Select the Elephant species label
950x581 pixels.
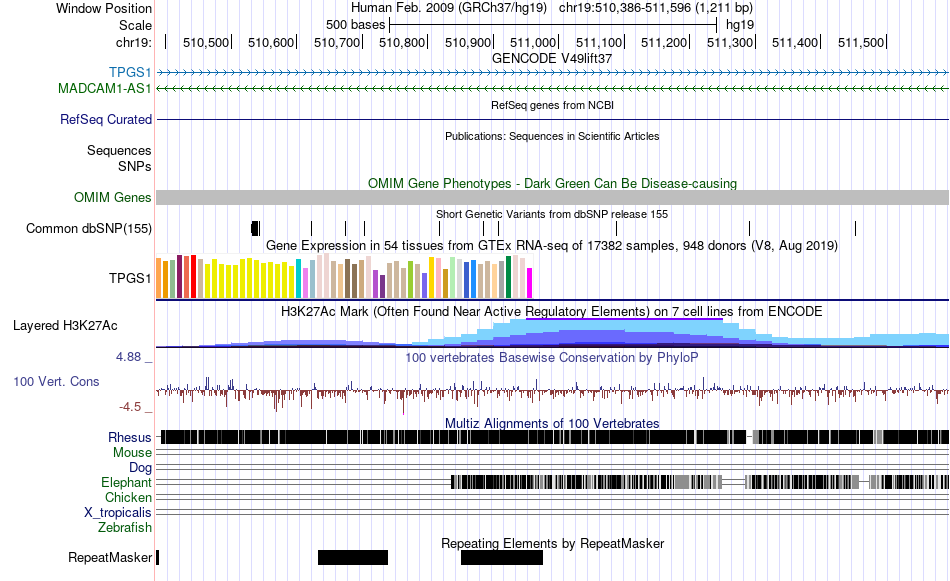pyautogui.click(x=127, y=482)
